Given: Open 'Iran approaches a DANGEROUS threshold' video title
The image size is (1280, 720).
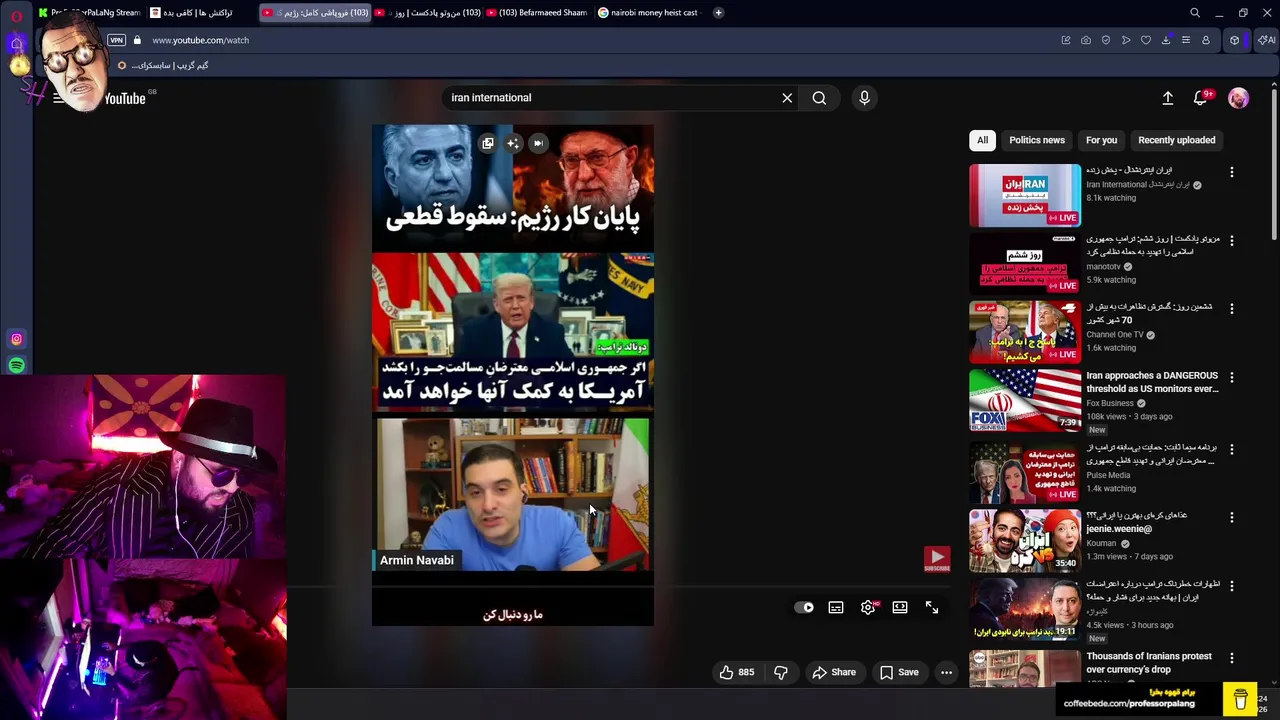Looking at the screenshot, I should (x=1152, y=382).
